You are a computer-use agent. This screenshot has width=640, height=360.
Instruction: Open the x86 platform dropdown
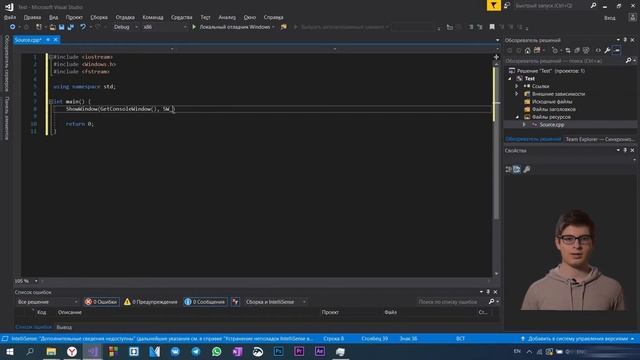(164, 27)
